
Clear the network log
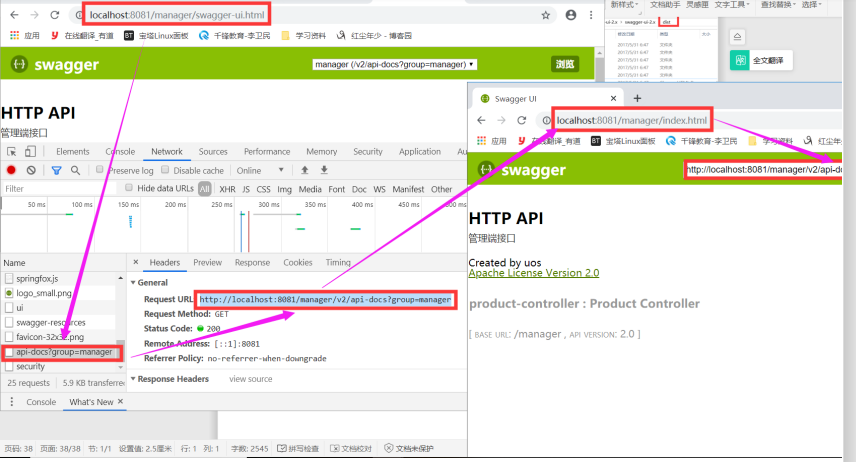31,170
